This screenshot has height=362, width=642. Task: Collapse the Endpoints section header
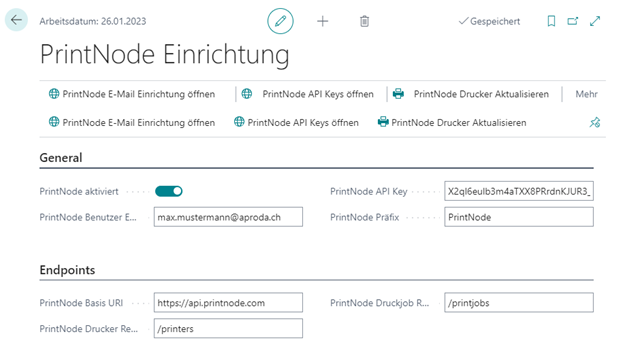(67, 270)
